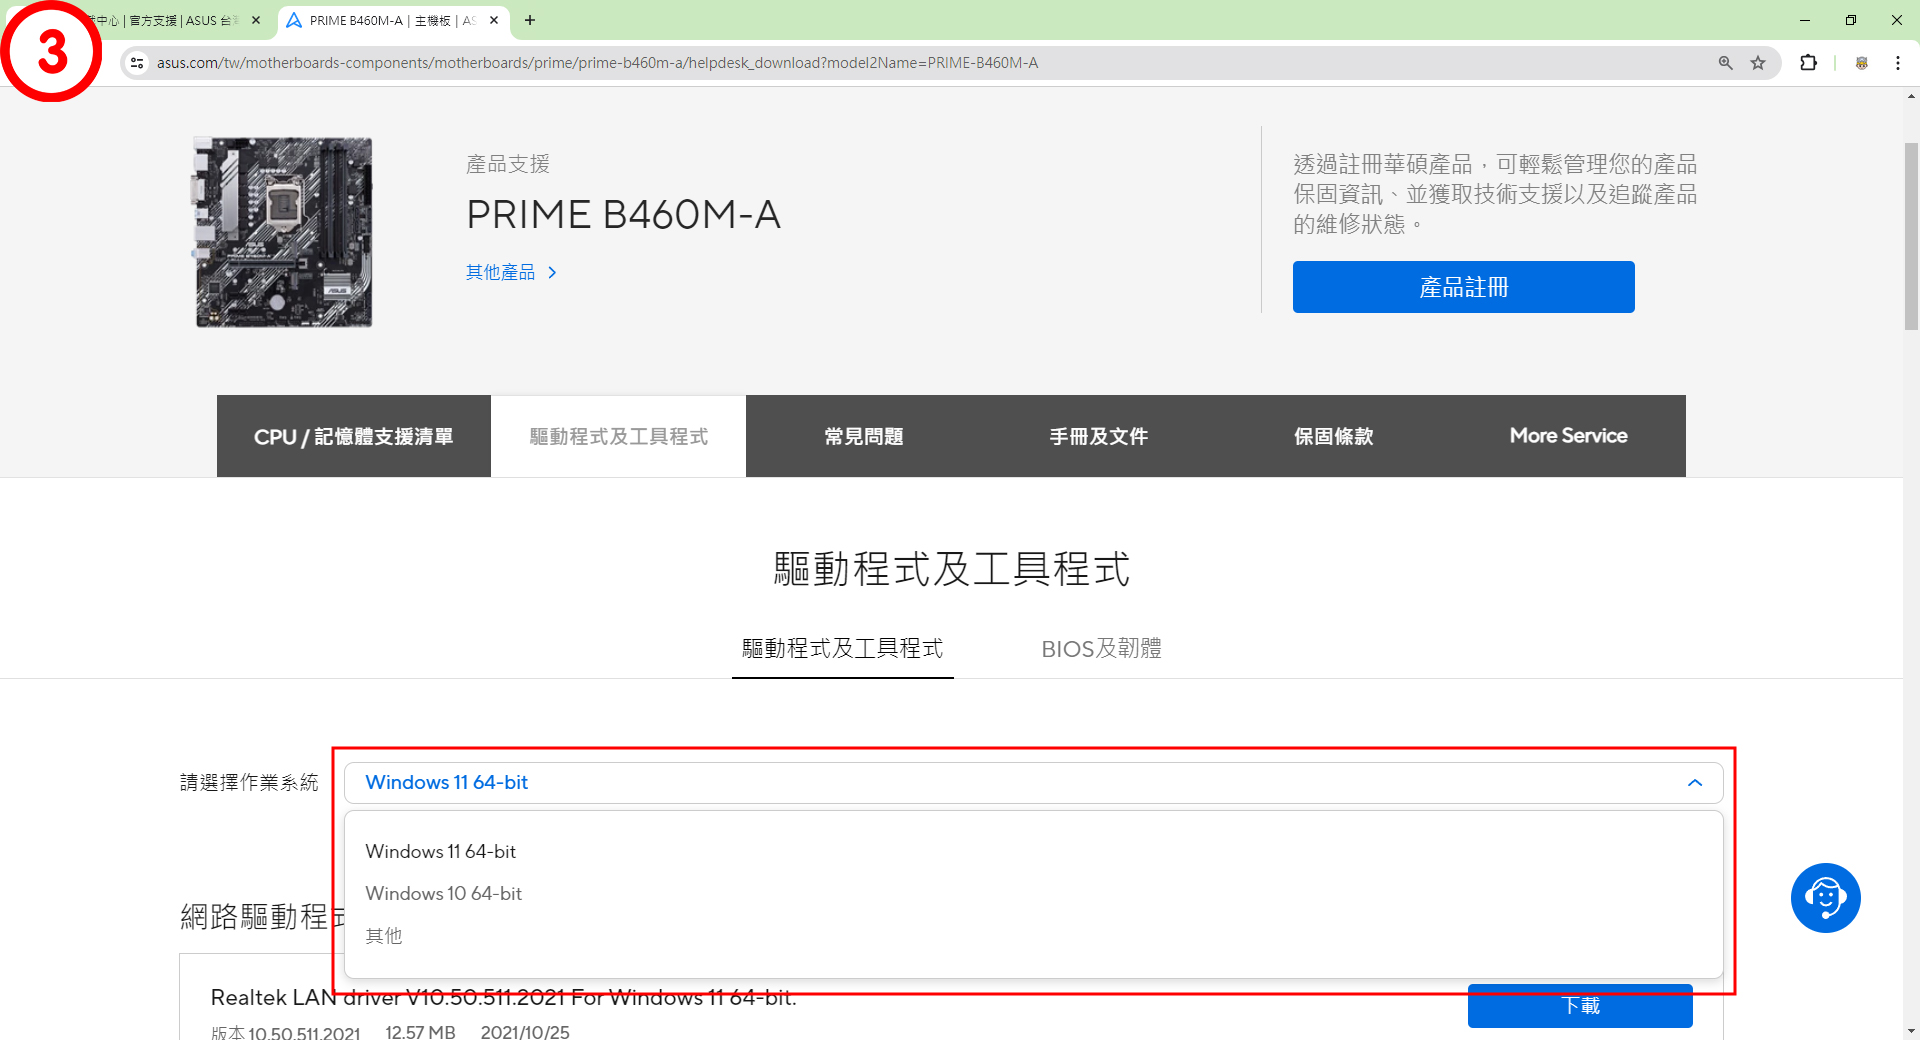
Task: Click the PRIME B460M-A motherboard thumbnail
Action: tap(283, 232)
